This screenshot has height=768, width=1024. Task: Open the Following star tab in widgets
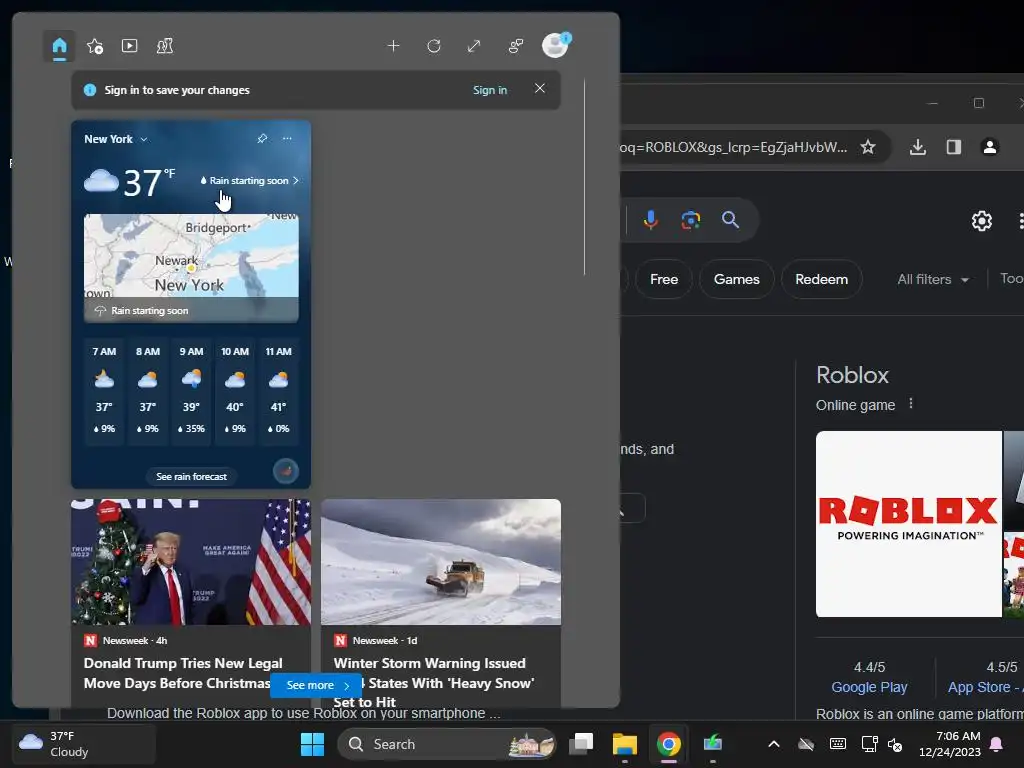(95, 46)
